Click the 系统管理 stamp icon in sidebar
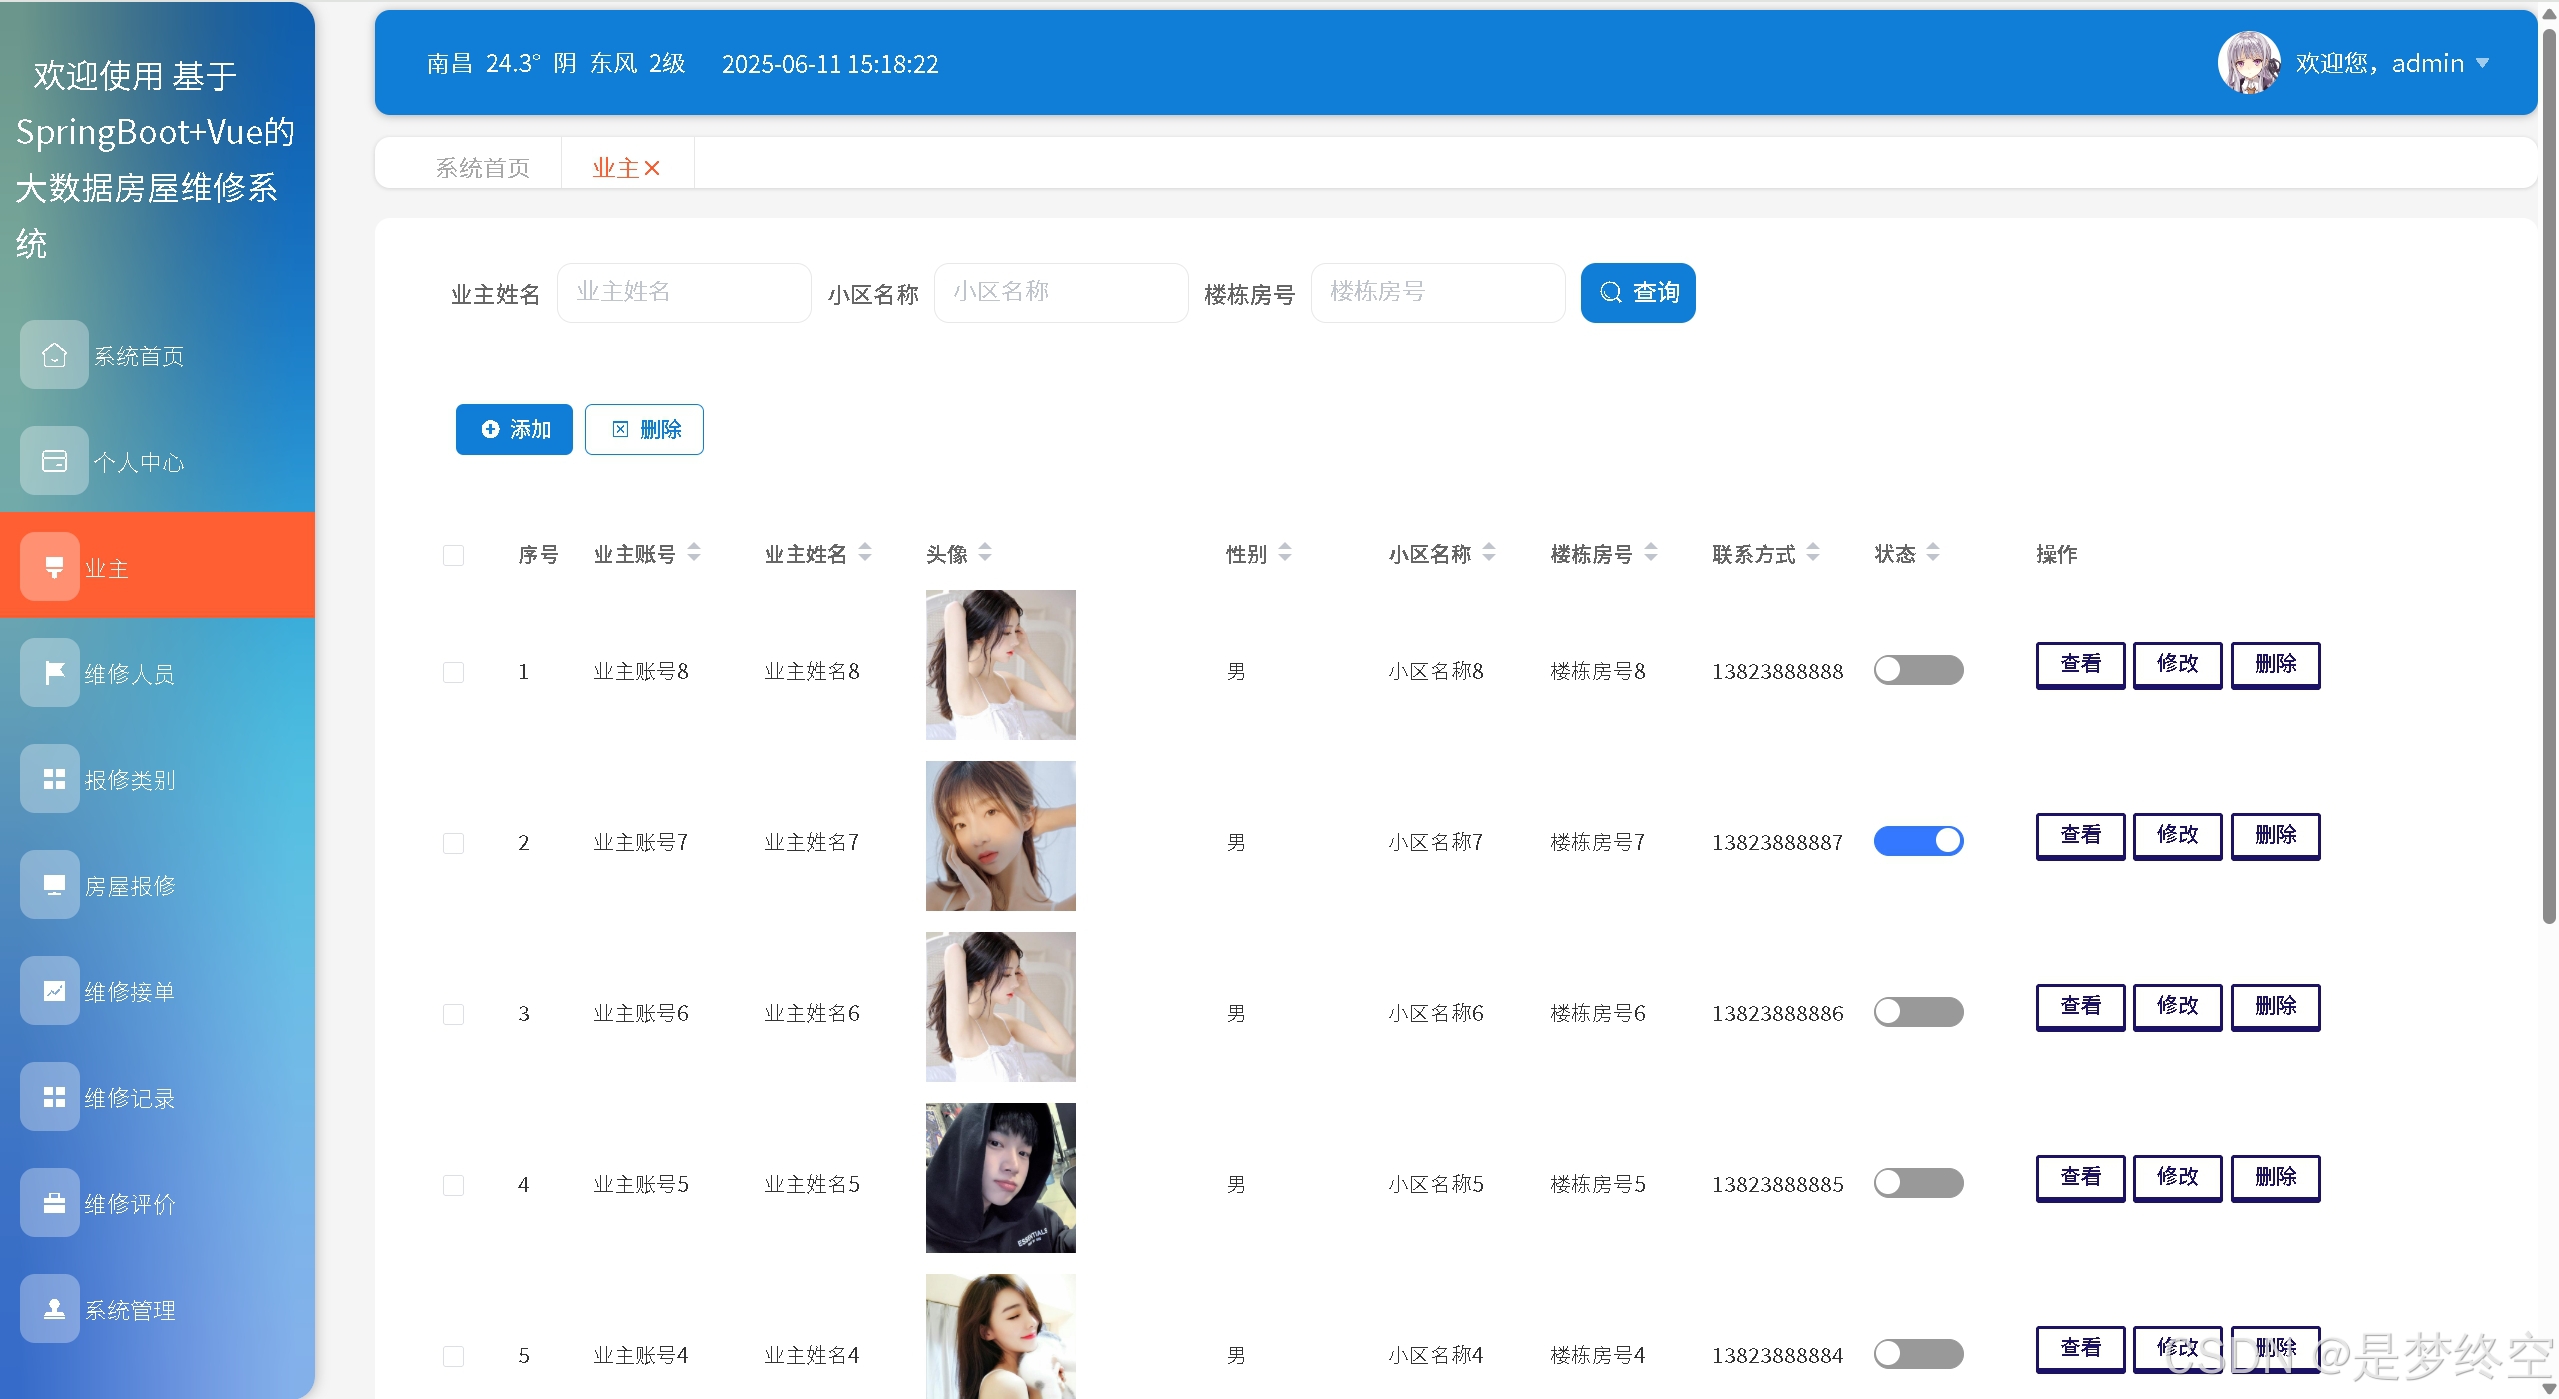The image size is (2559, 1399). tap(54, 1309)
